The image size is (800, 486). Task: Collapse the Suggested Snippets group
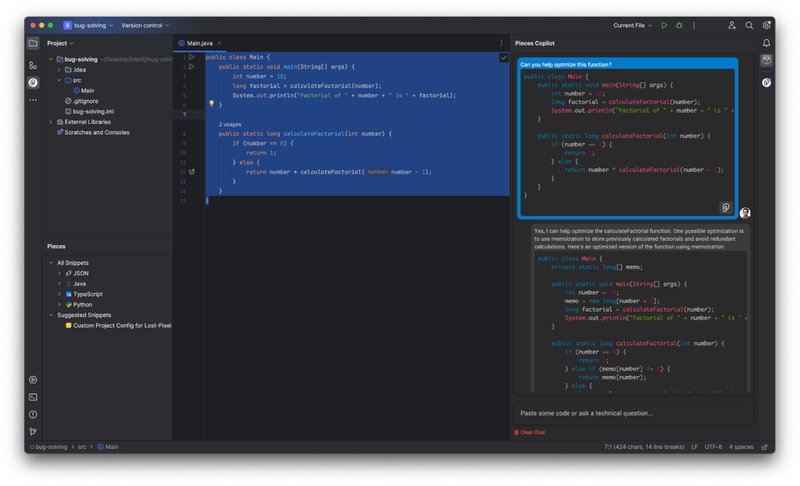coord(51,315)
